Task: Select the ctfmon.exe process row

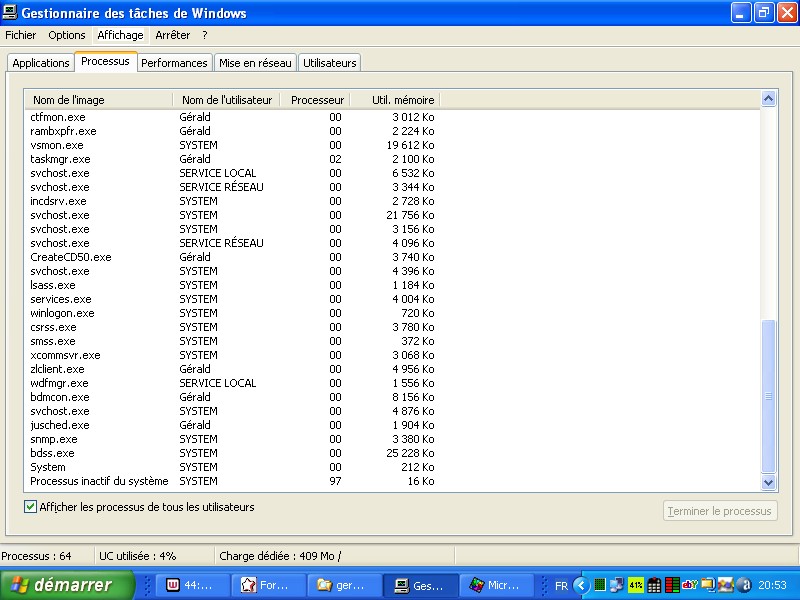Action: [x=232, y=117]
